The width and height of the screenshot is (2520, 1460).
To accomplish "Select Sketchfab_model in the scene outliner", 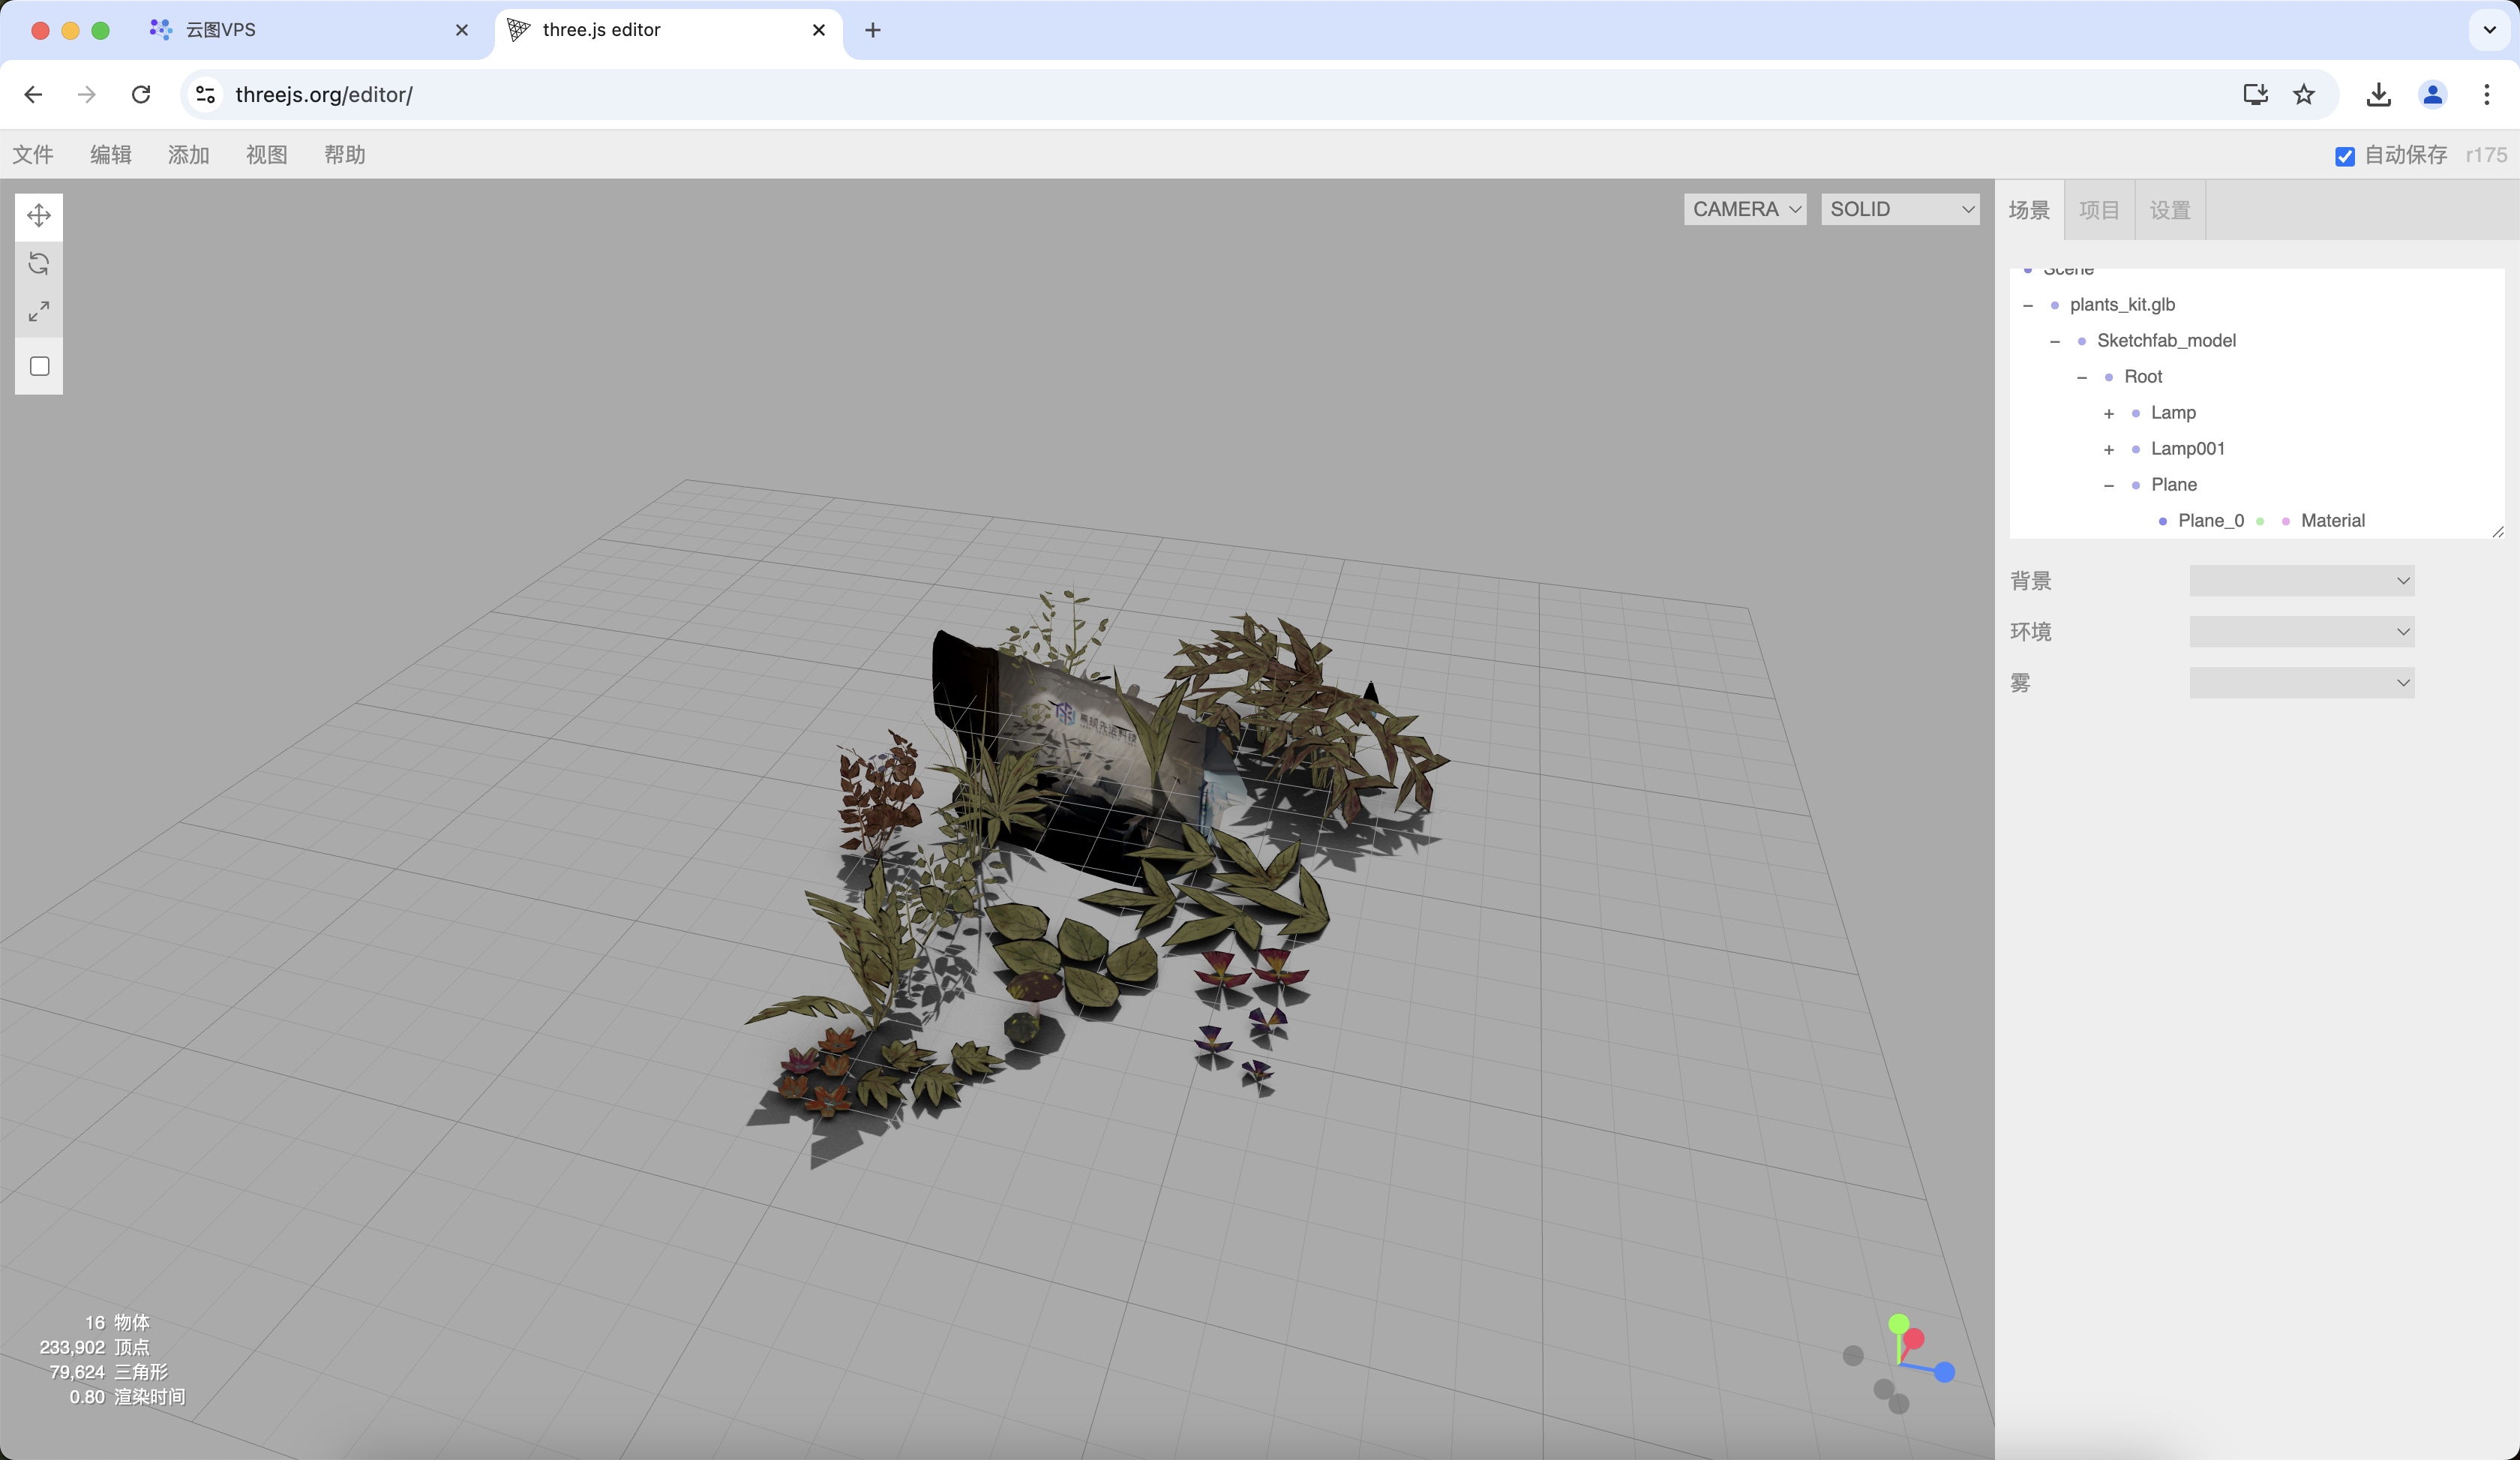I will (x=2166, y=341).
